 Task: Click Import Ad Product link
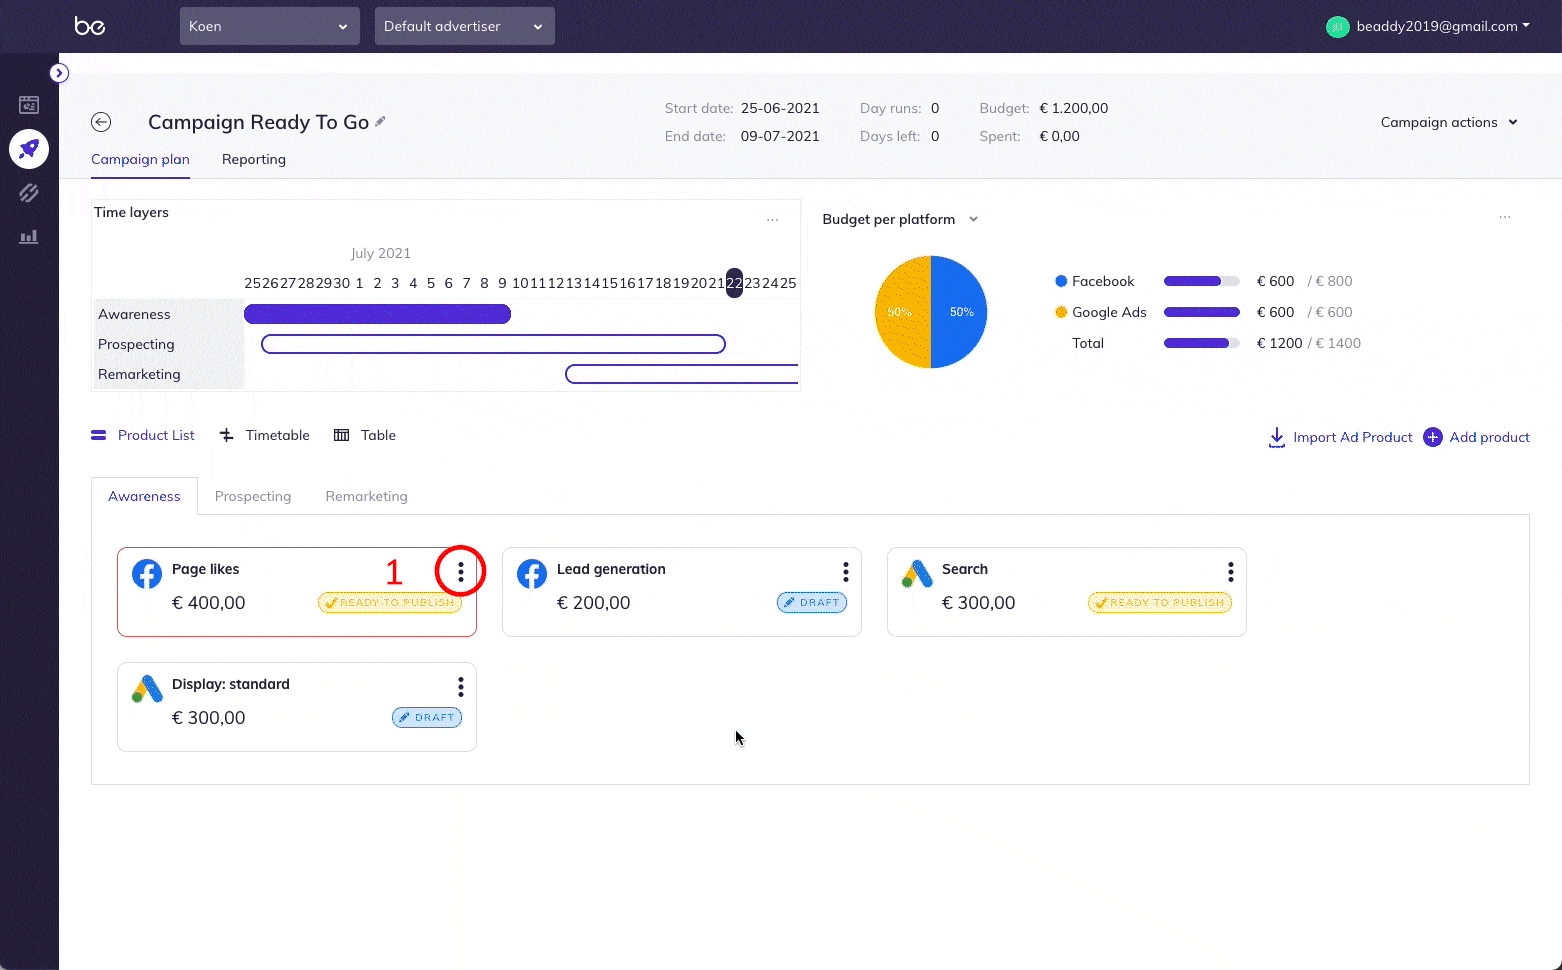coord(1352,437)
